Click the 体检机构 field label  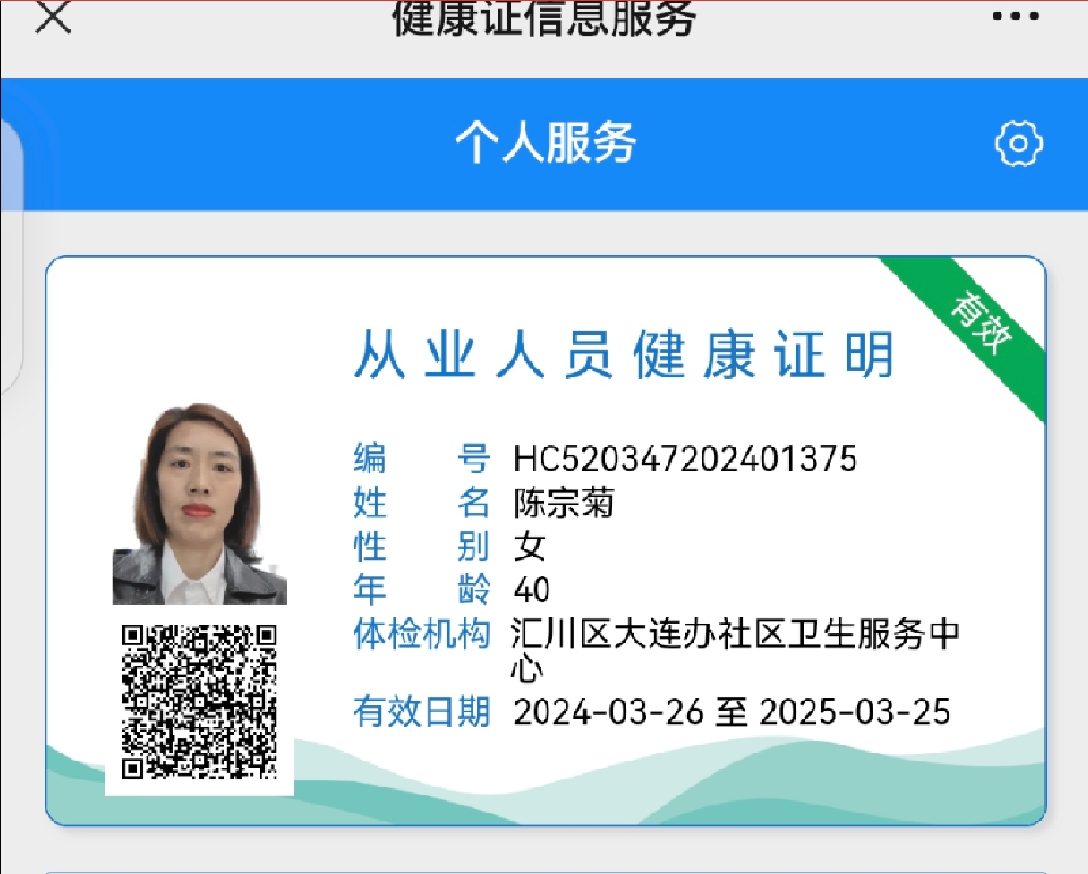pyautogui.click(x=421, y=634)
